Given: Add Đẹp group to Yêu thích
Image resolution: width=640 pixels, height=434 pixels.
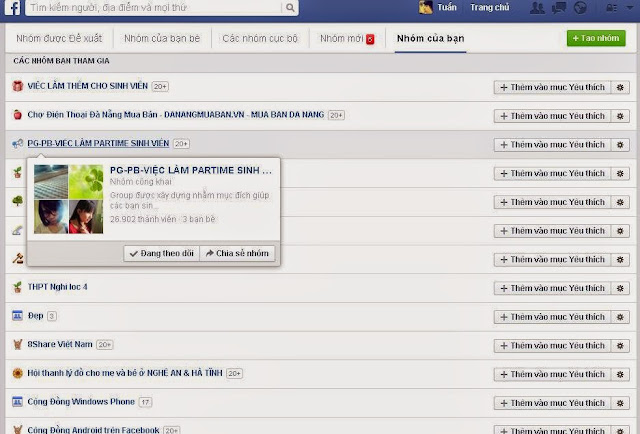Looking at the screenshot, I should point(552,317).
